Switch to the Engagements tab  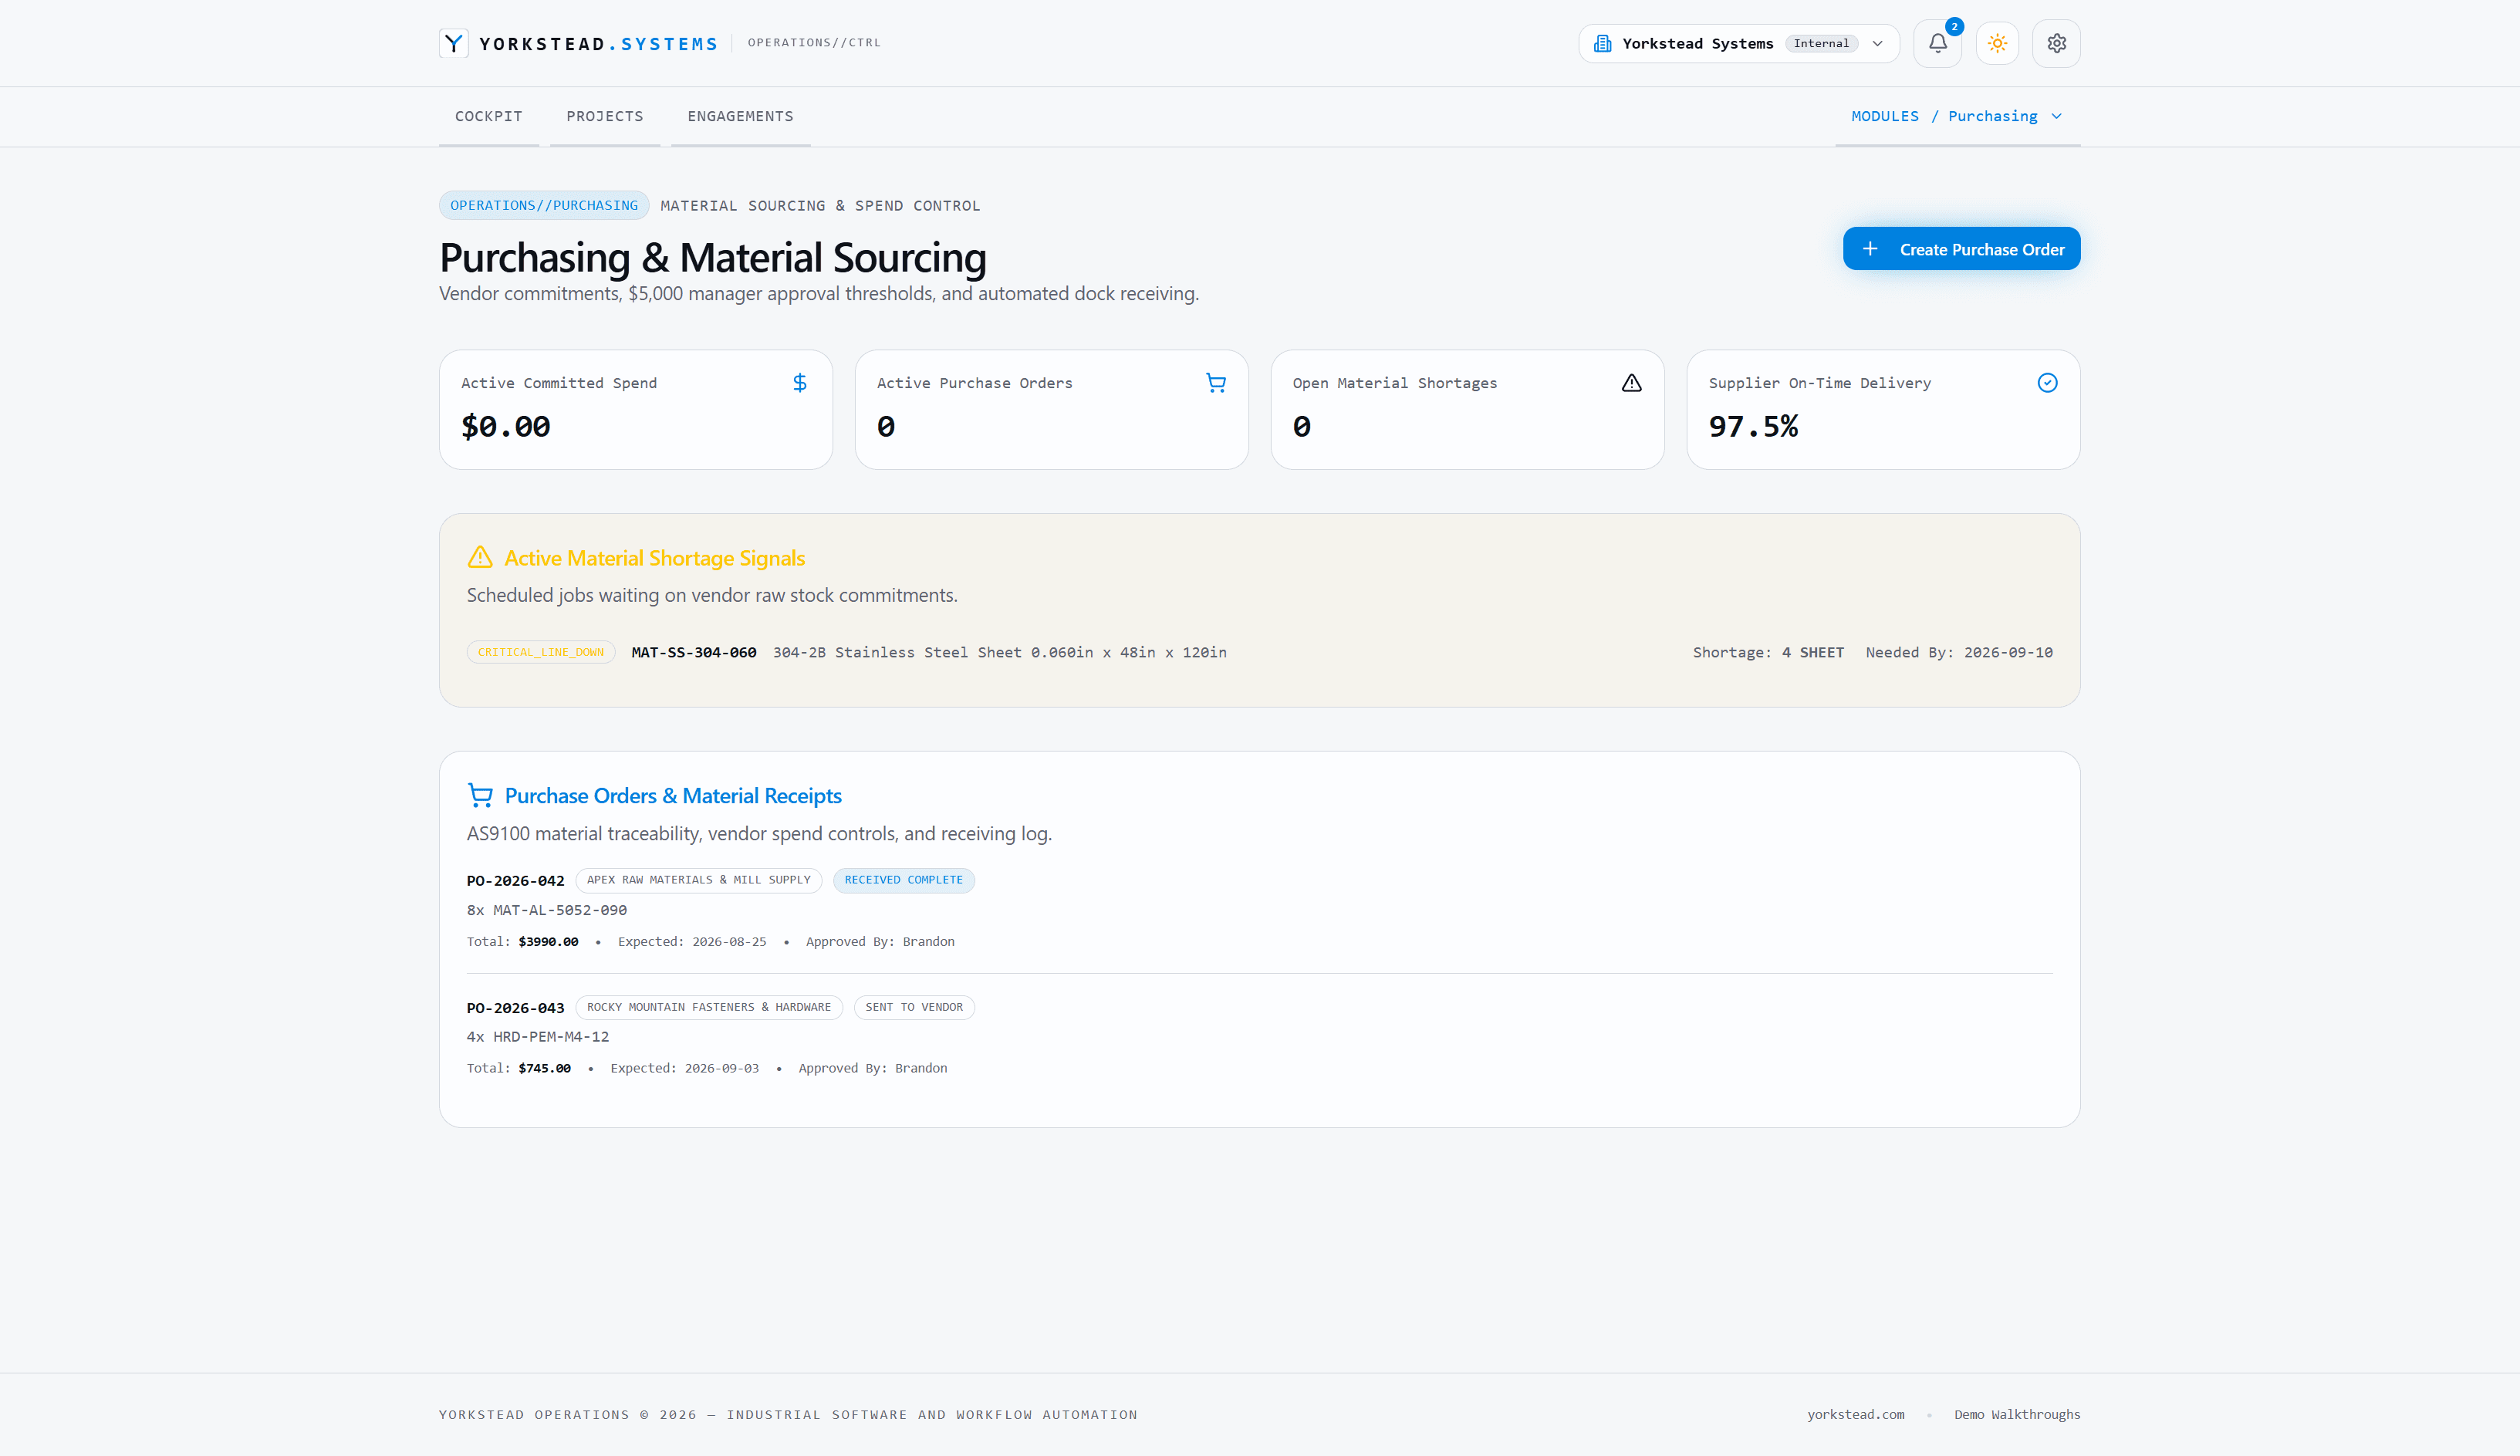pos(740,116)
